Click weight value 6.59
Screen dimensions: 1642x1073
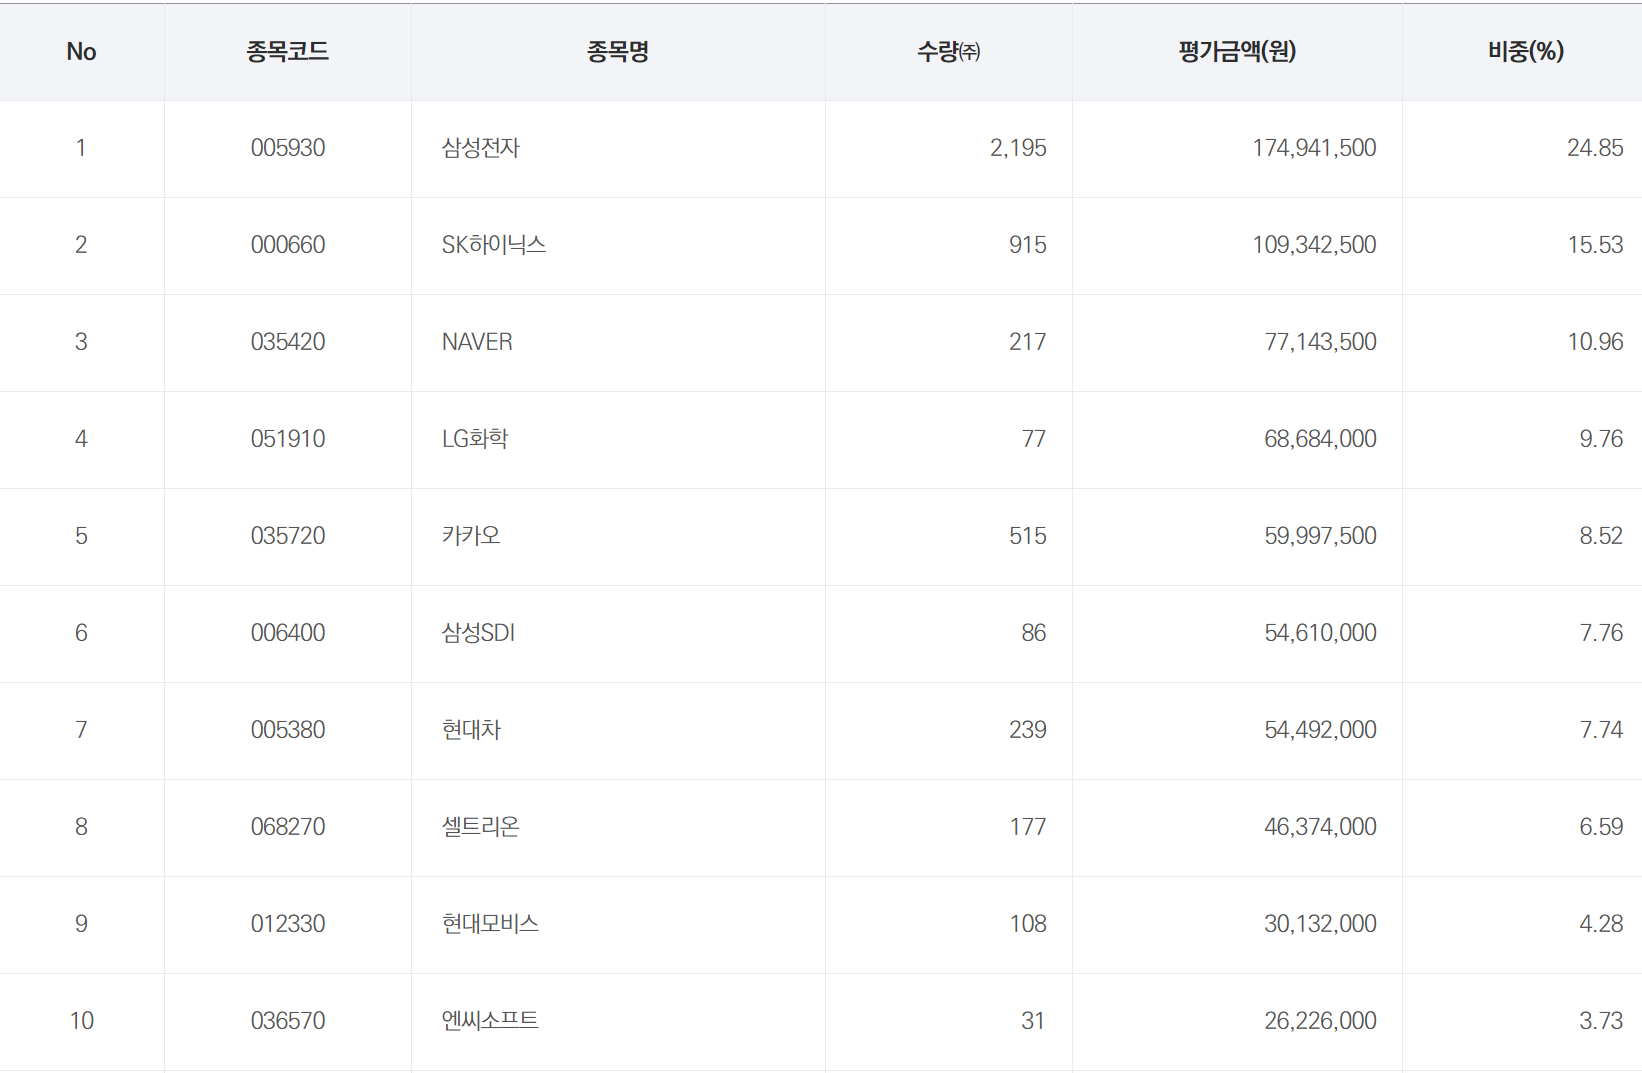[1601, 827]
